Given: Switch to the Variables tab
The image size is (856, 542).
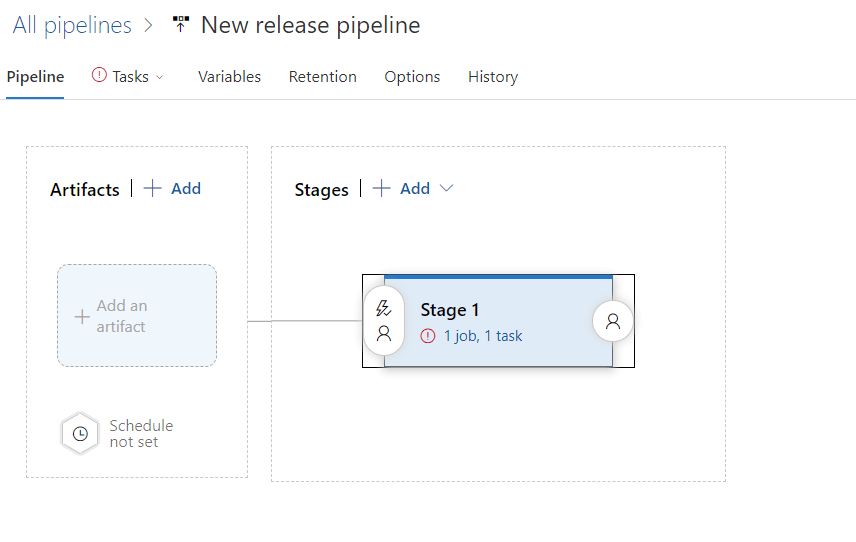Looking at the screenshot, I should tap(229, 77).
